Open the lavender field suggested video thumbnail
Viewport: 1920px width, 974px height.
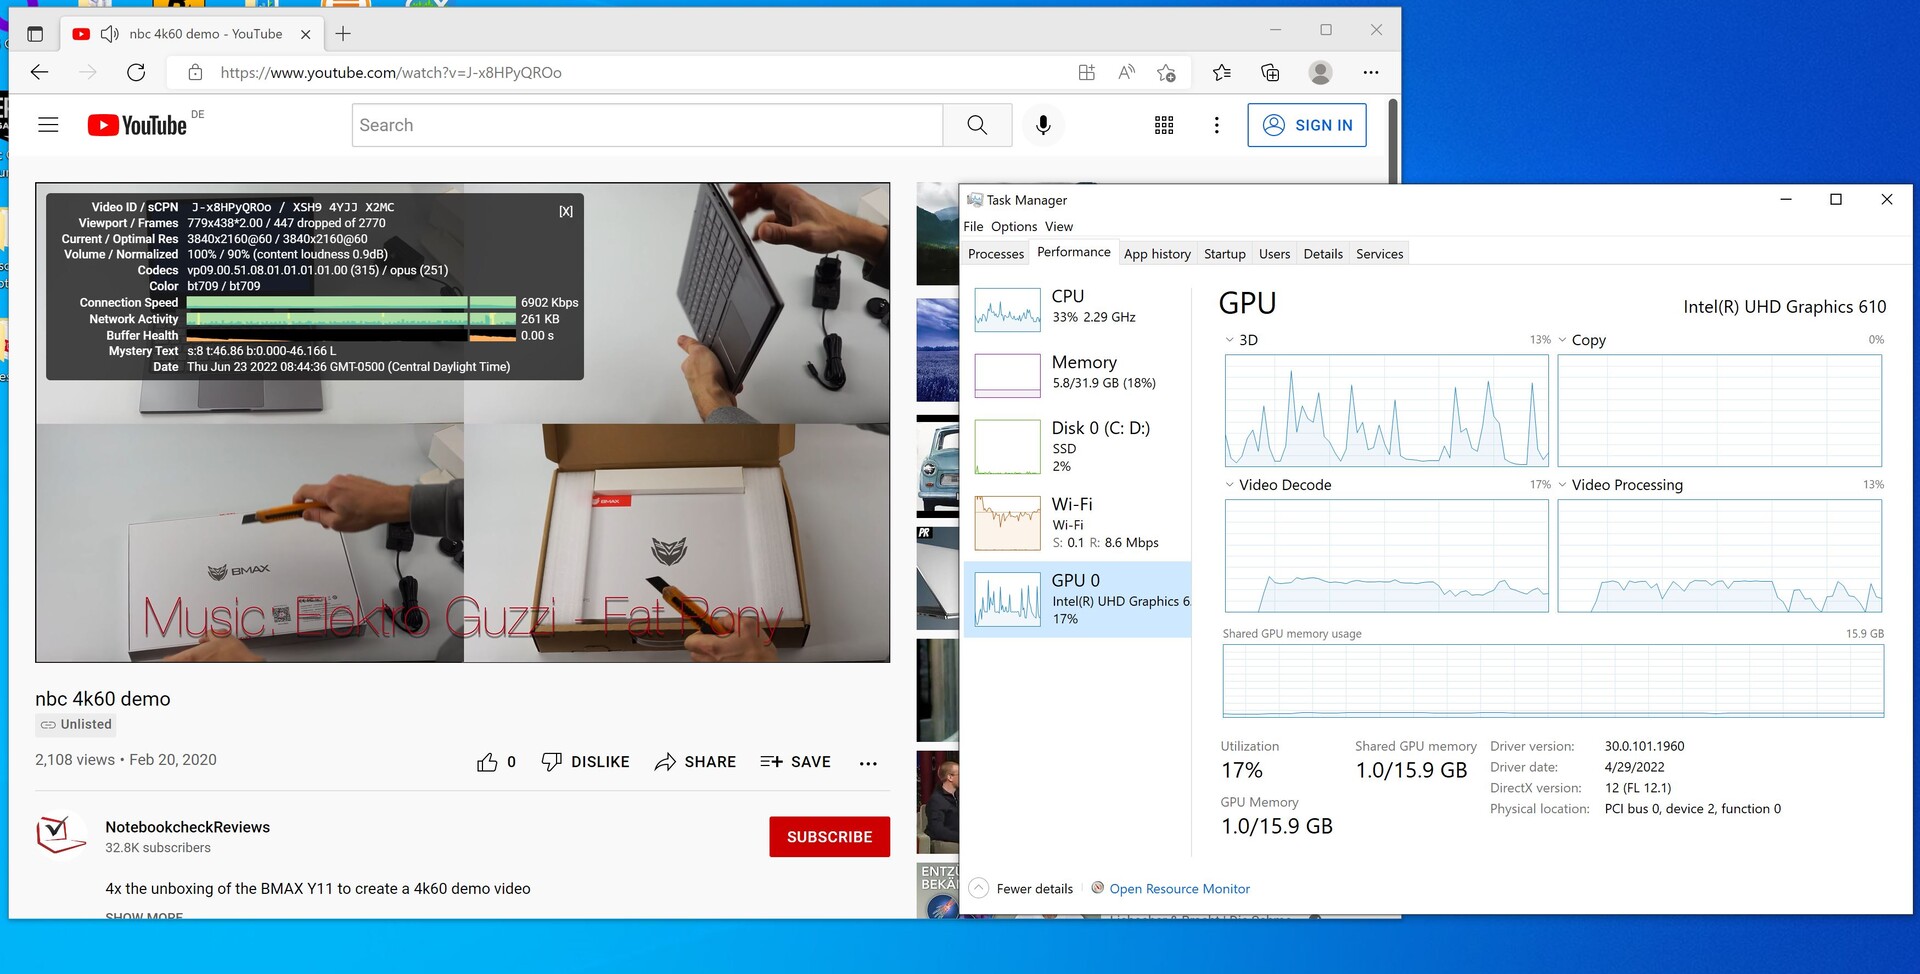(x=938, y=350)
